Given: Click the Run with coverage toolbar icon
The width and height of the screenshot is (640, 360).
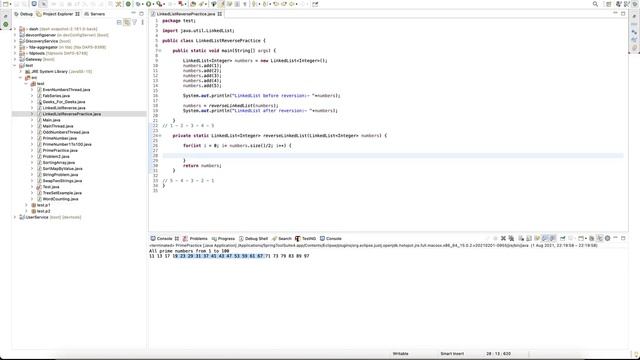Looking at the screenshot, I should tap(159, 4).
